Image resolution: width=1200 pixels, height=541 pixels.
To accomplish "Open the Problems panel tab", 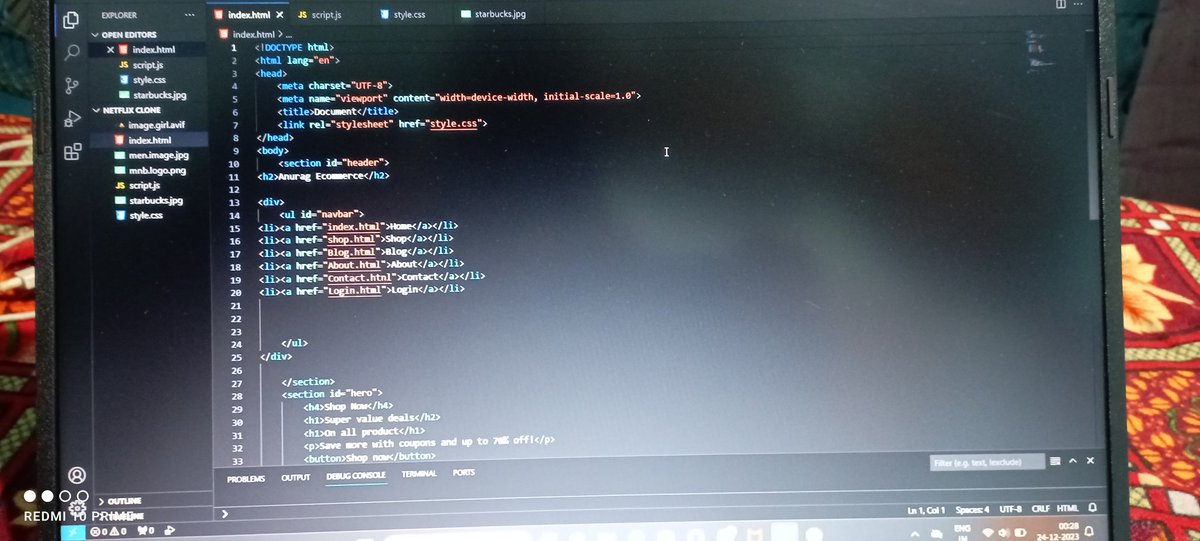I will click(x=246, y=478).
